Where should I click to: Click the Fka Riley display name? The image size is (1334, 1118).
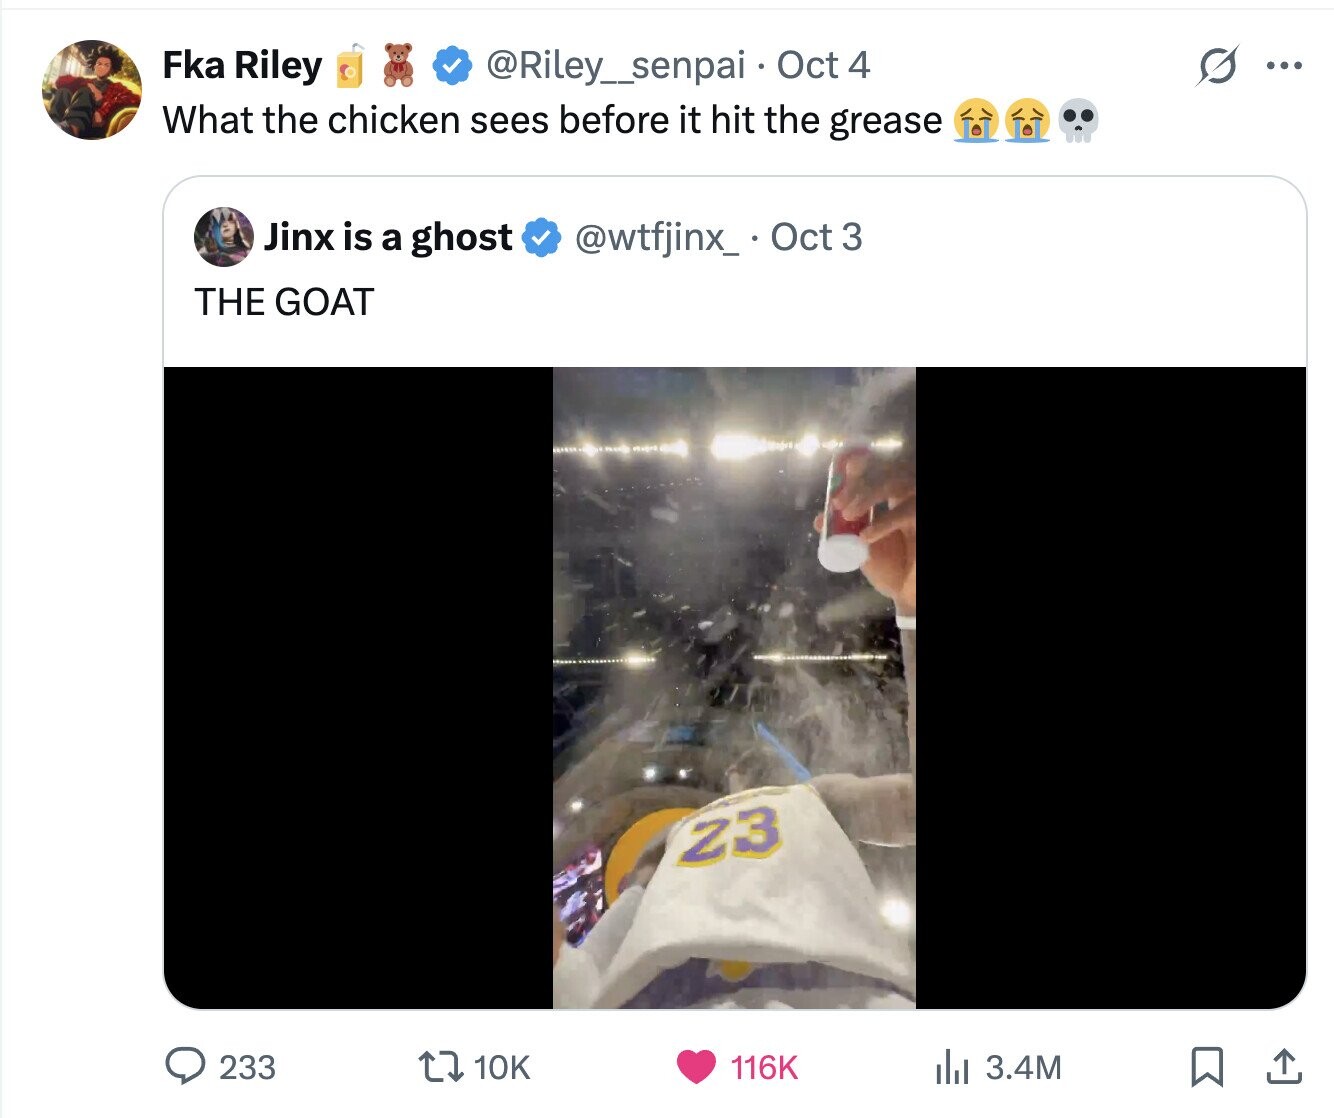242,66
